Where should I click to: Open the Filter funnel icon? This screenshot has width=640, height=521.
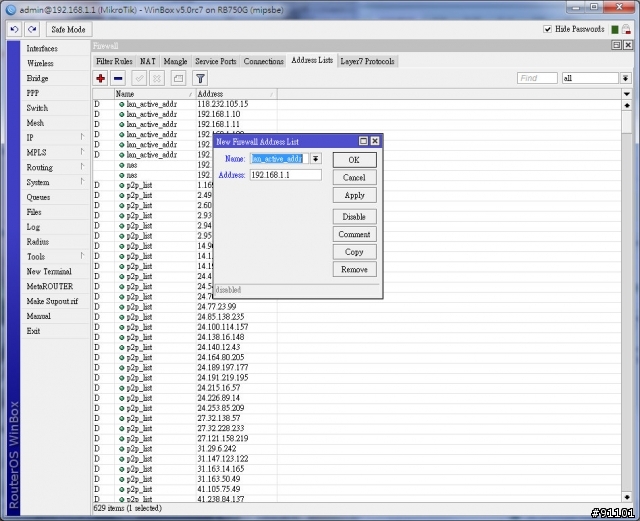pos(200,78)
